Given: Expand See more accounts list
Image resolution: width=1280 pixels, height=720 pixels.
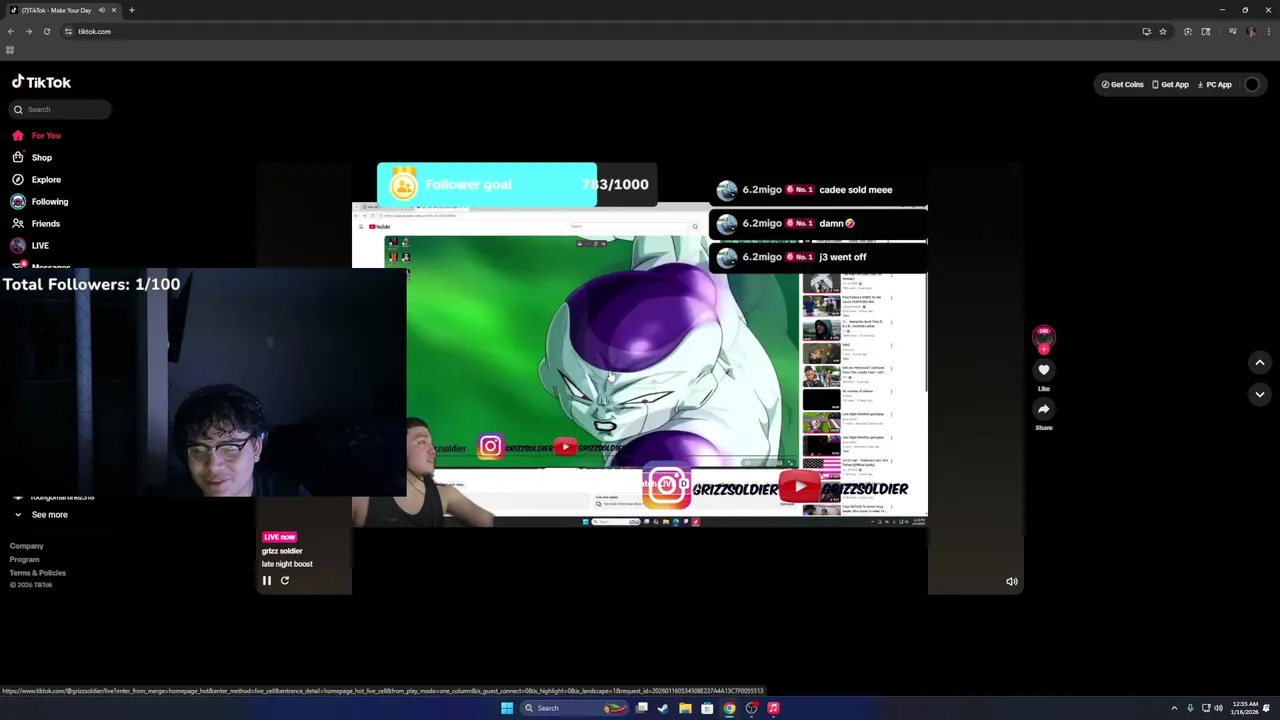Looking at the screenshot, I should tap(41, 514).
